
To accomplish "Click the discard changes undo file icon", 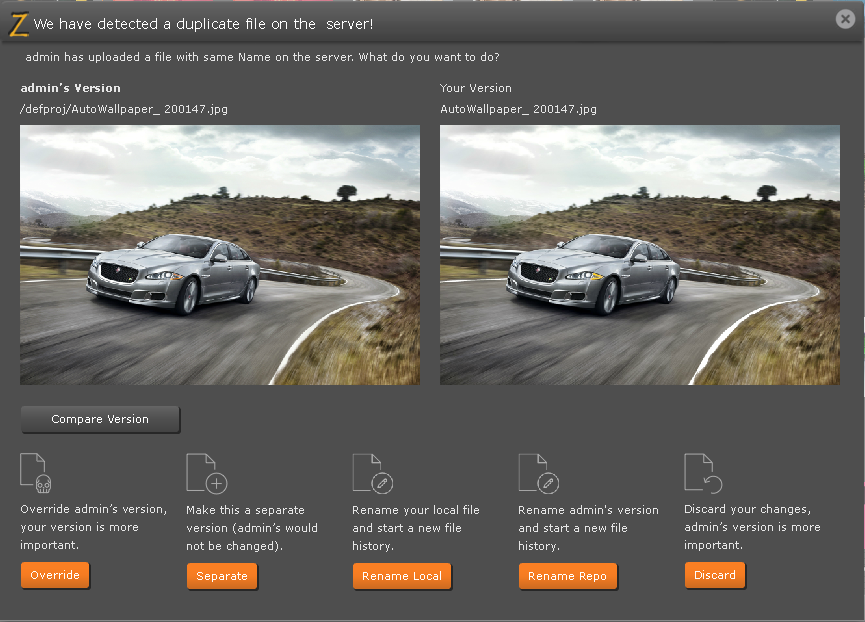I will tap(703, 473).
